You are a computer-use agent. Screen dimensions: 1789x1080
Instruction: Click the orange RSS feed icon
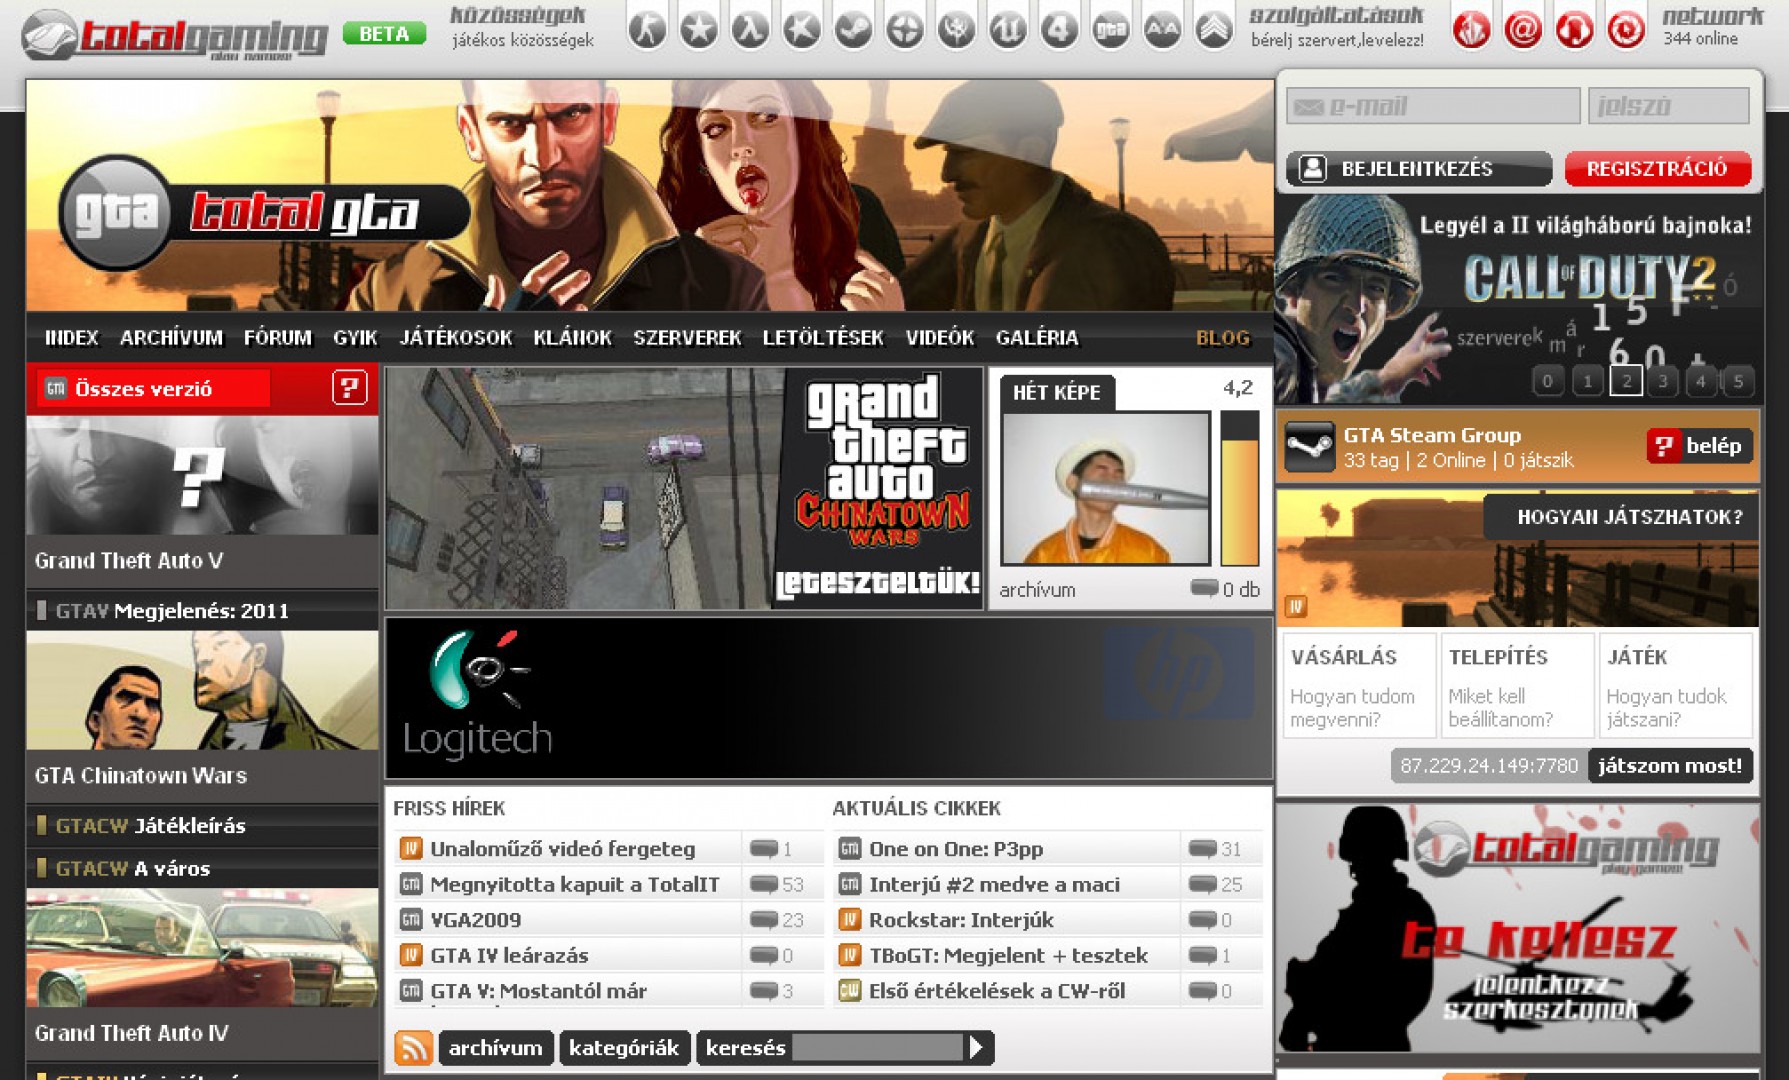click(413, 1048)
